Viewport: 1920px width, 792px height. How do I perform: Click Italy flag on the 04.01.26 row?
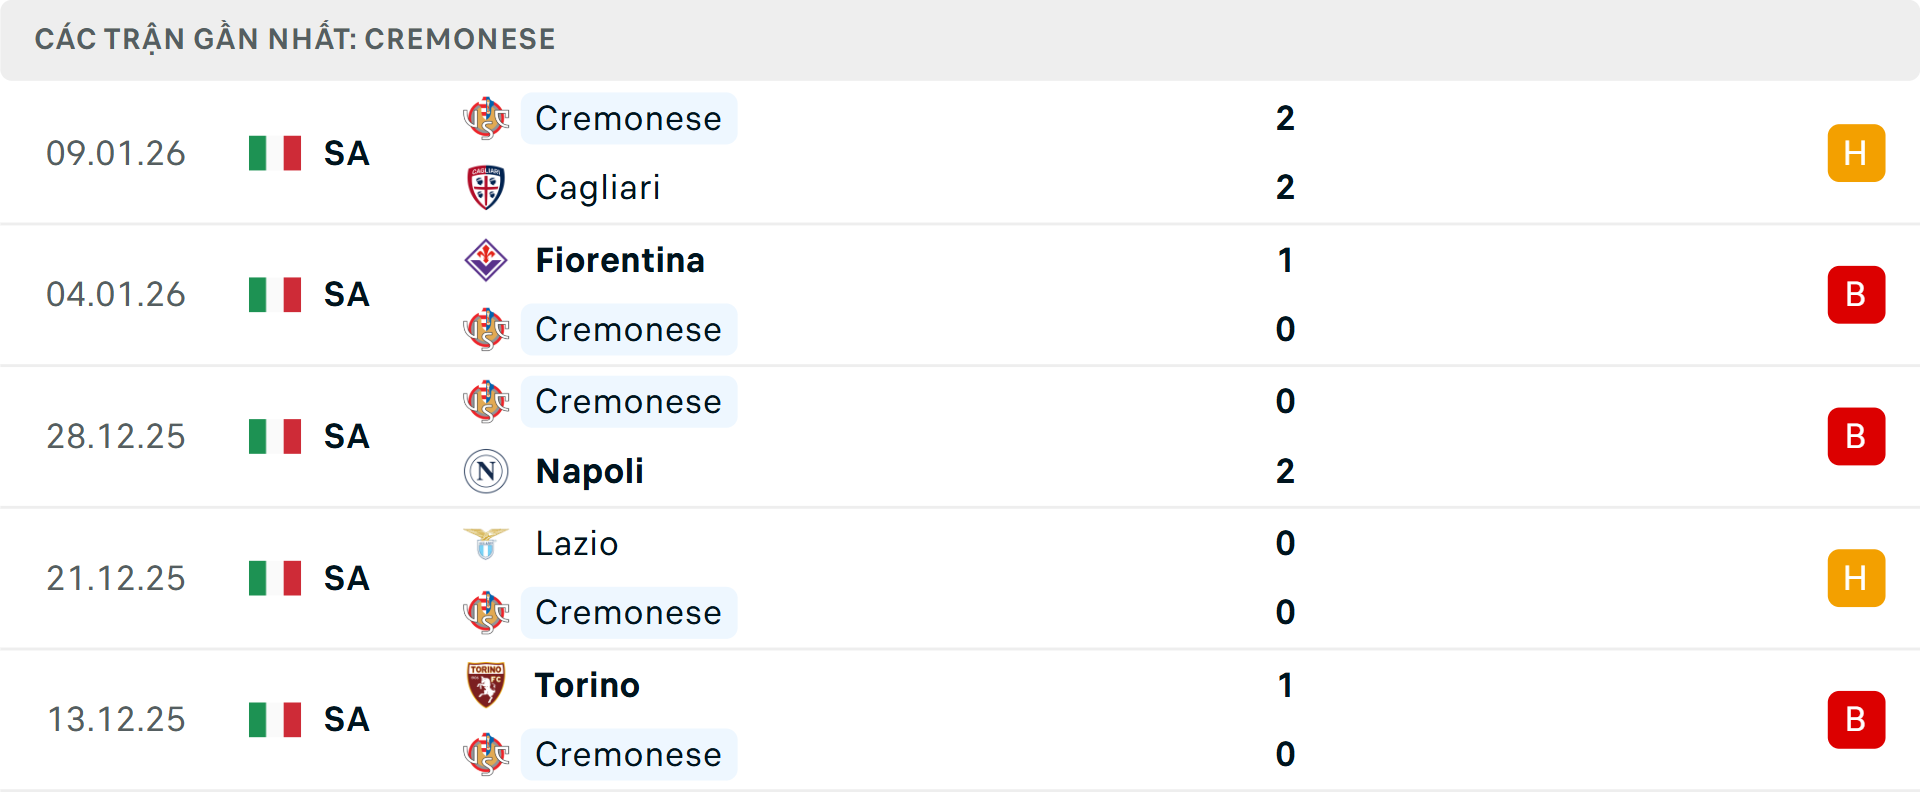[275, 295]
